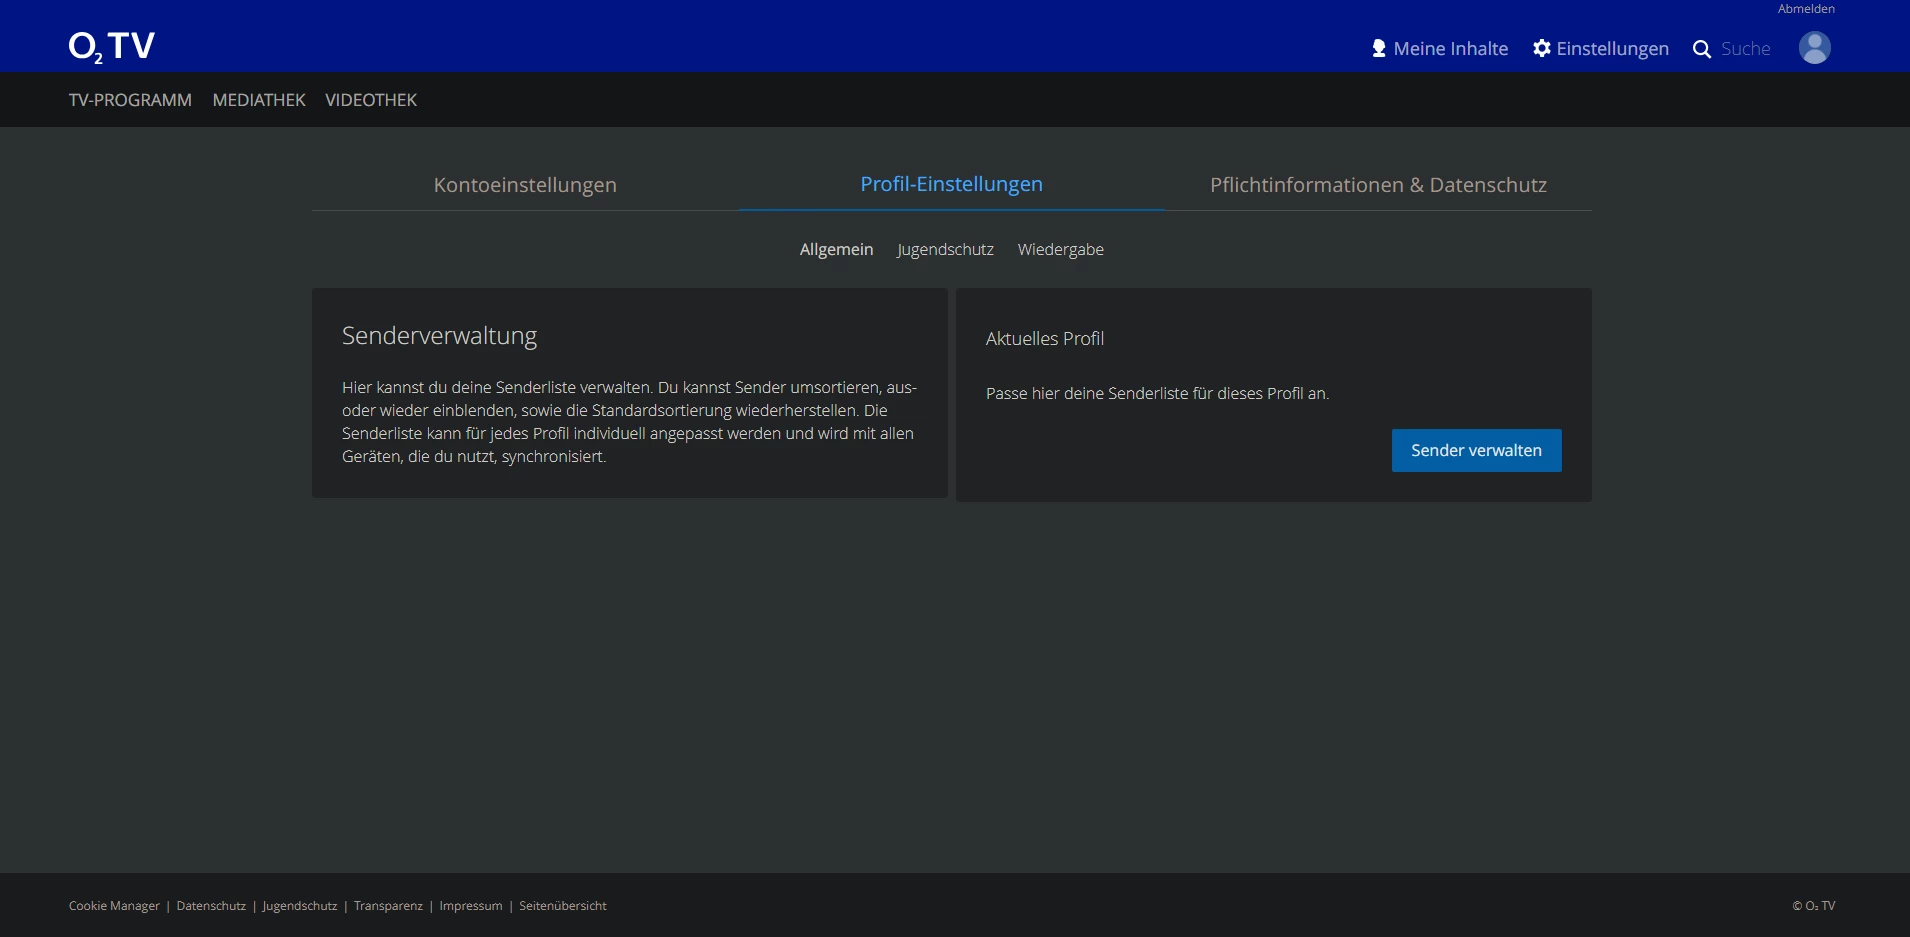Open Cookie Manager footer link
Image resolution: width=1910 pixels, height=937 pixels.
pos(114,906)
